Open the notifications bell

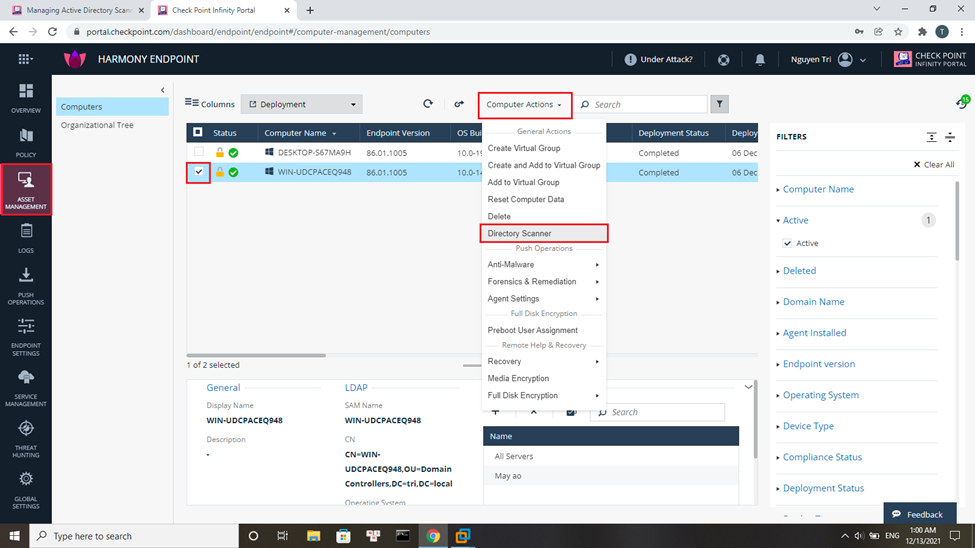pos(760,60)
